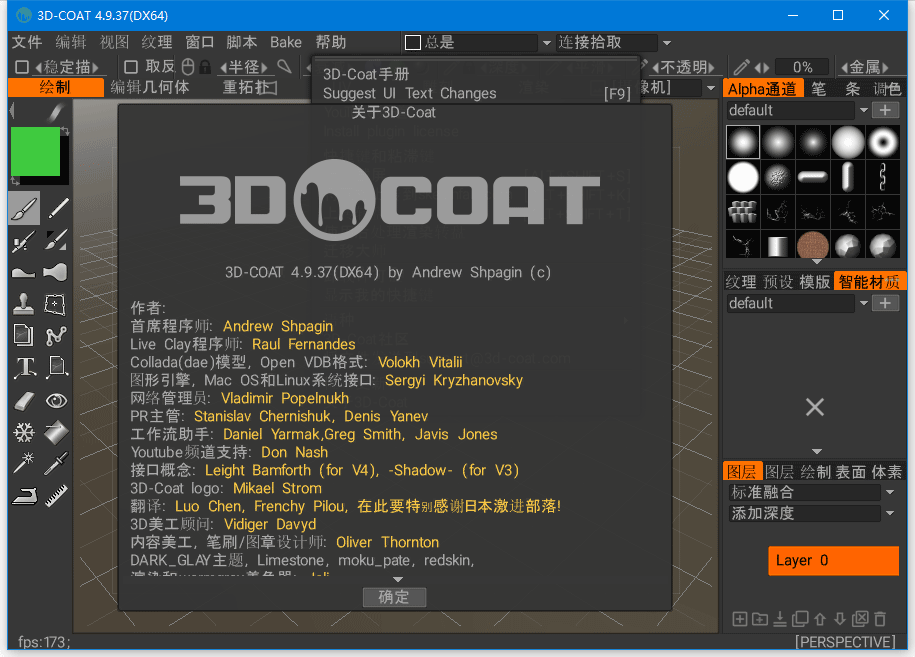Screen dimensions: 915x657
Task: Select the ruler measure tool
Action: 57,496
